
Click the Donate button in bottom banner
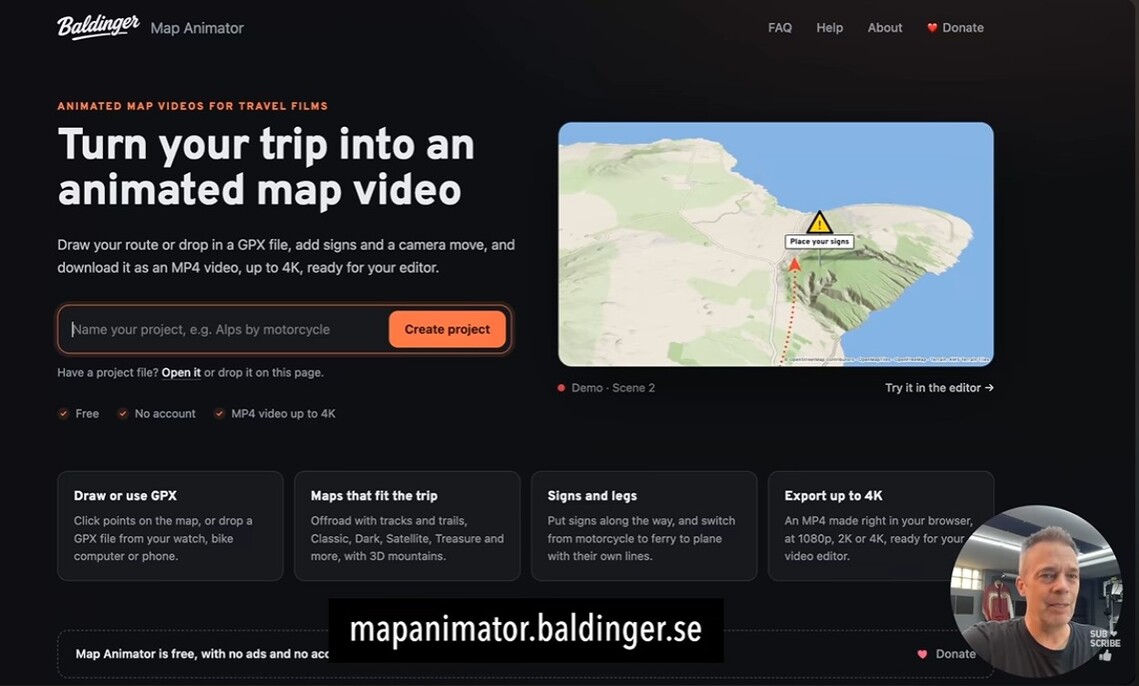pyautogui.click(x=947, y=654)
